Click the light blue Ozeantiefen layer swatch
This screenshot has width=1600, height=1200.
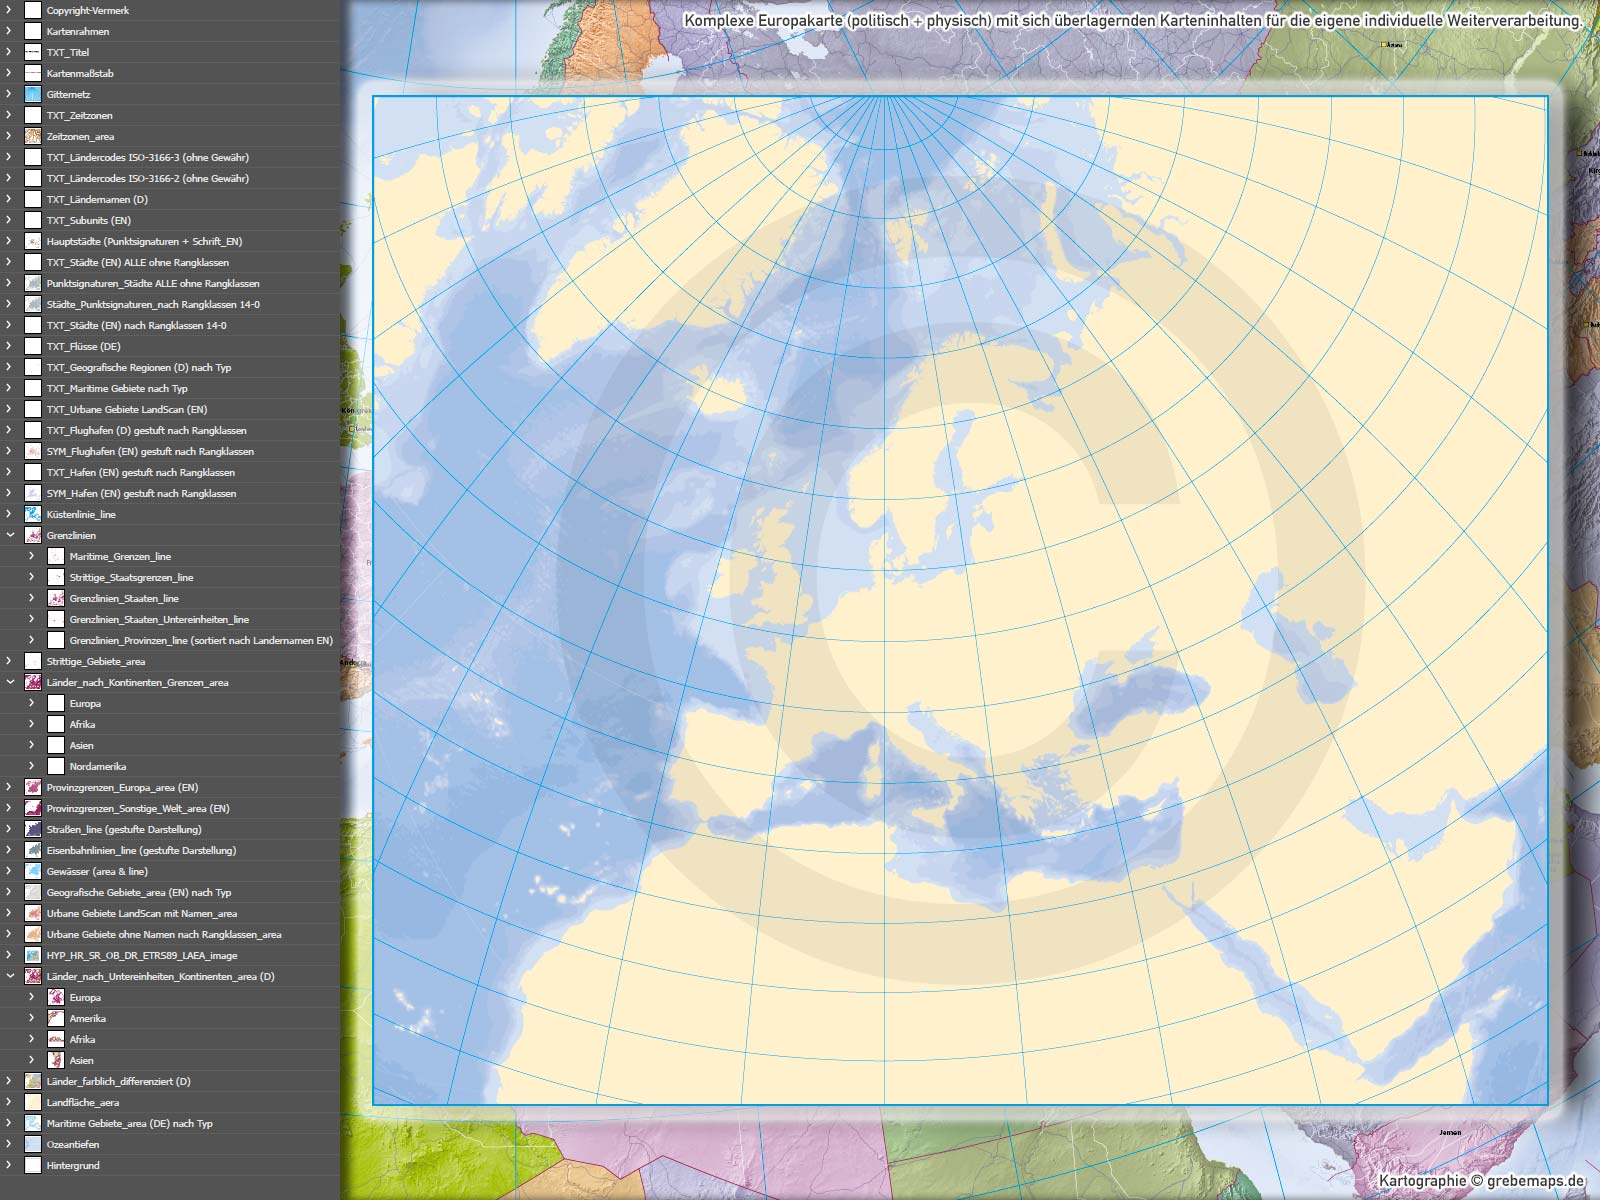[33, 1144]
